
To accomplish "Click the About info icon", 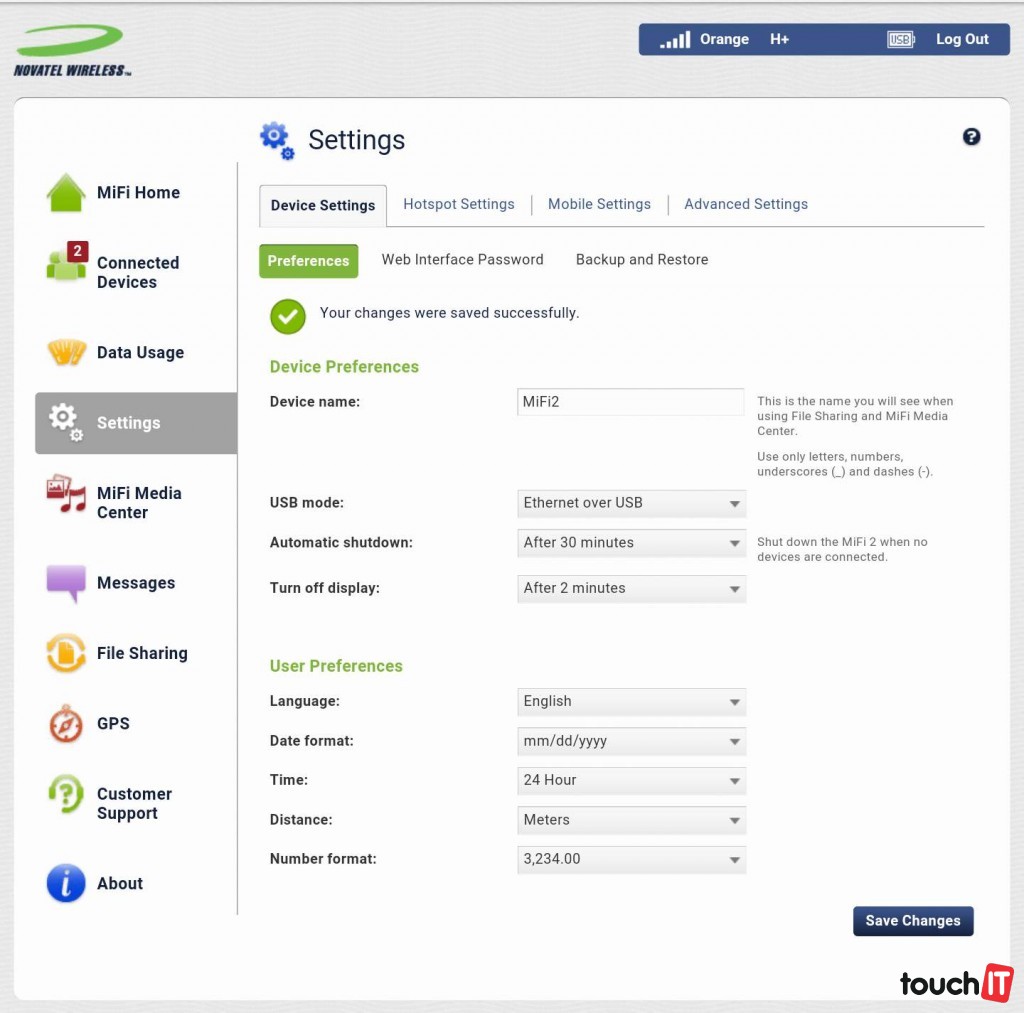I will click(x=67, y=883).
